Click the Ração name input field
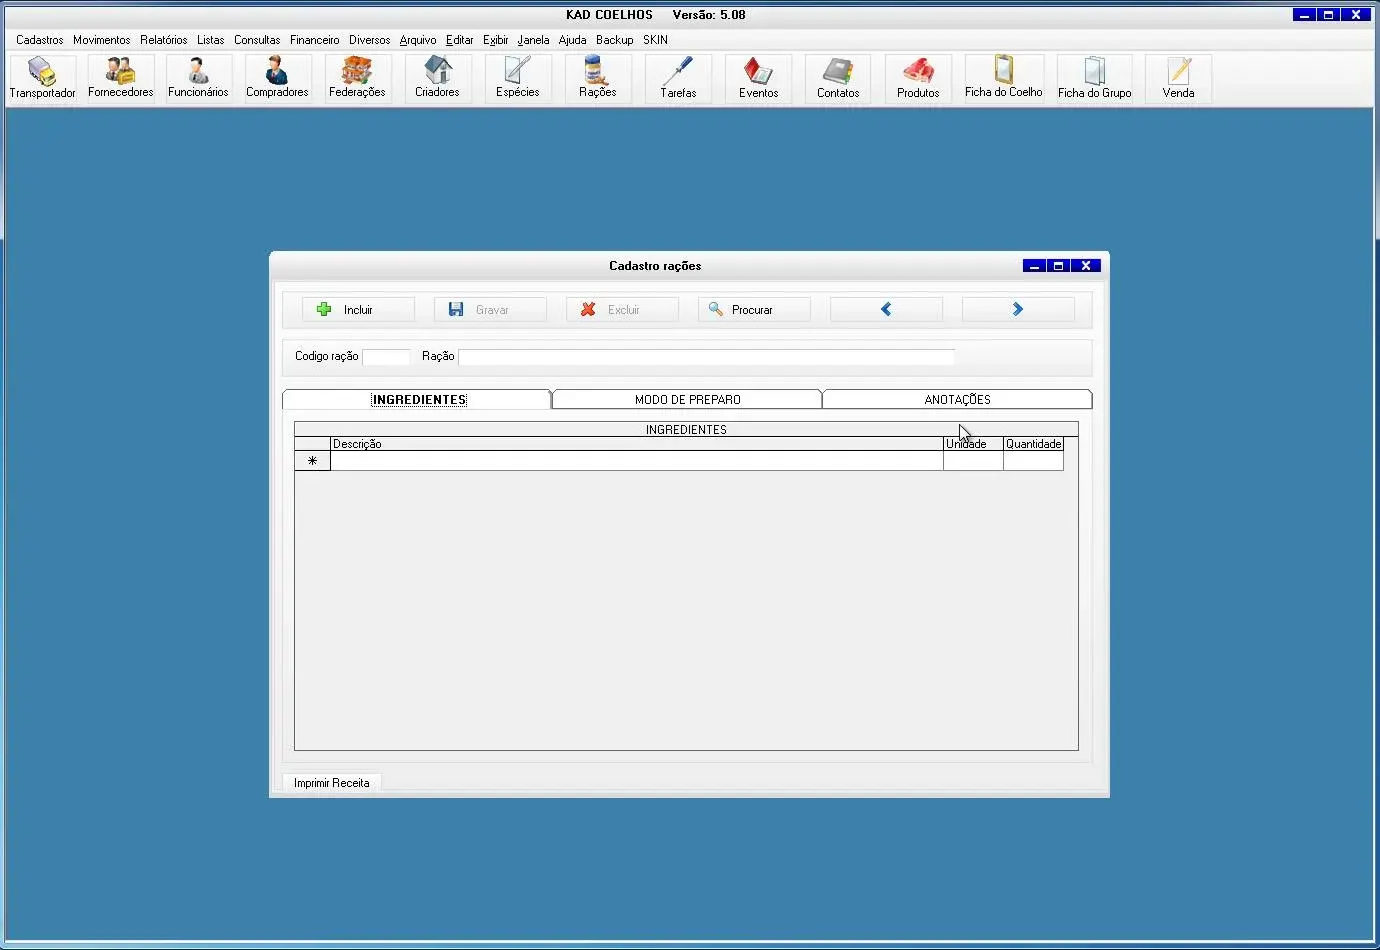Image resolution: width=1380 pixels, height=950 pixels. 706,357
